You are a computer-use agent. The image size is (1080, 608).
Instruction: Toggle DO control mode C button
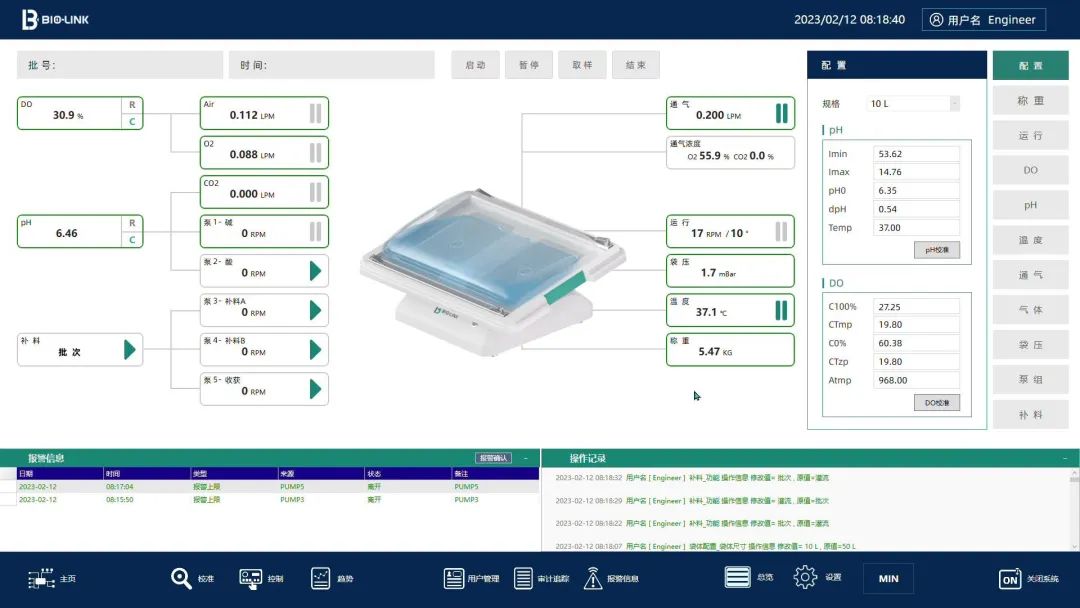coord(132,122)
